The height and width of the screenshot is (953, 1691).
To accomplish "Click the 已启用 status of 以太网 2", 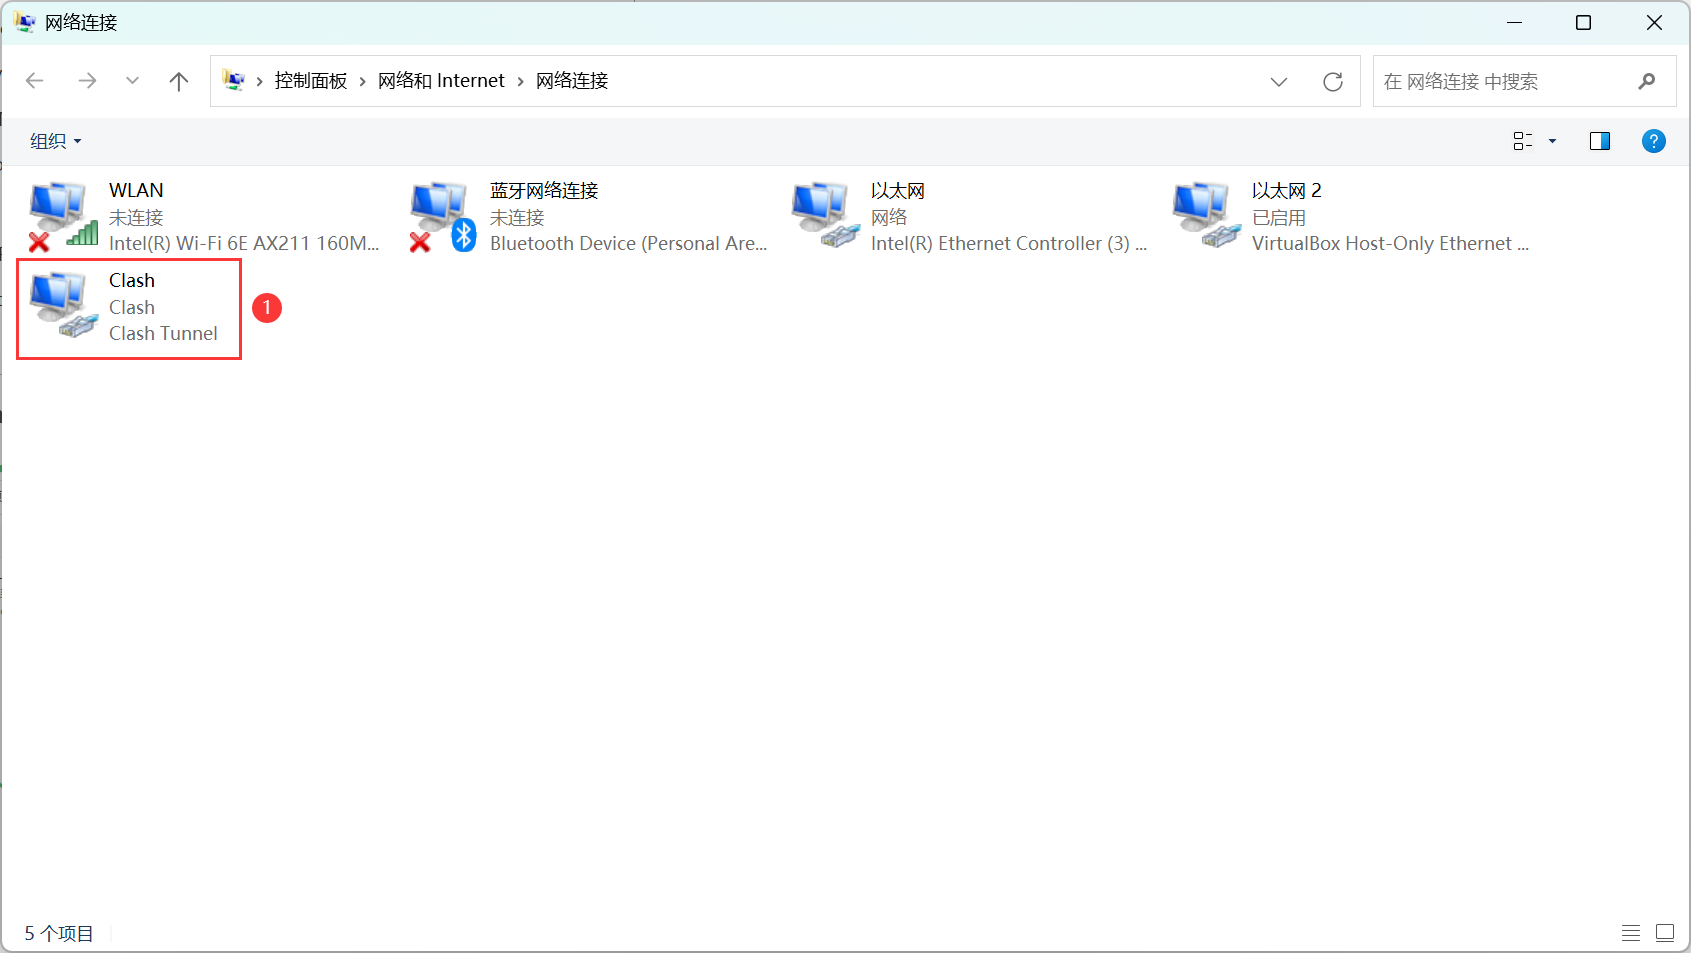I will [1279, 217].
